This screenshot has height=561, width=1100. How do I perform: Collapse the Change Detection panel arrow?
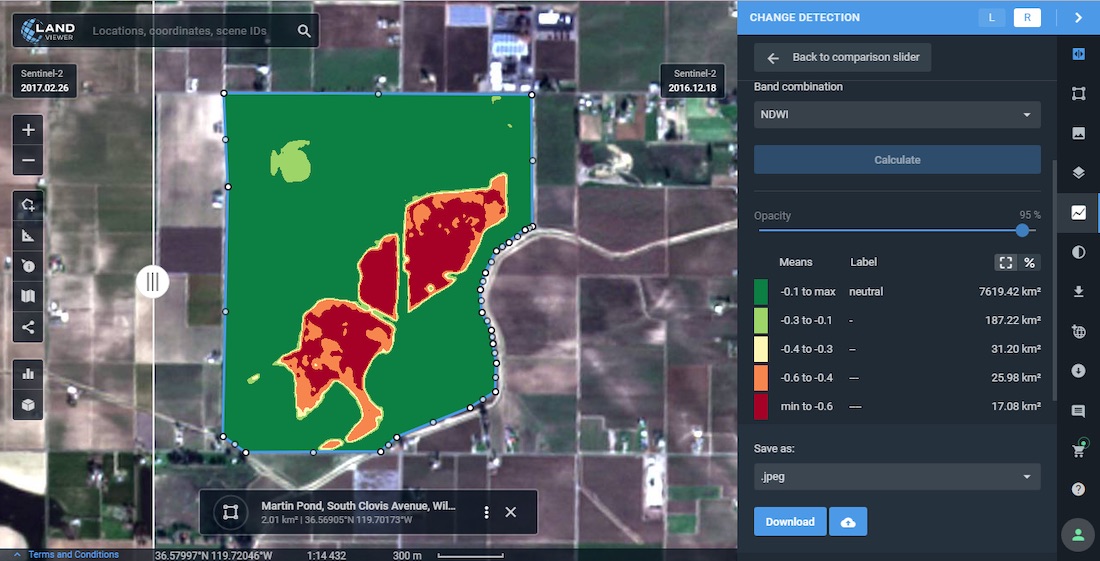click(x=1078, y=18)
